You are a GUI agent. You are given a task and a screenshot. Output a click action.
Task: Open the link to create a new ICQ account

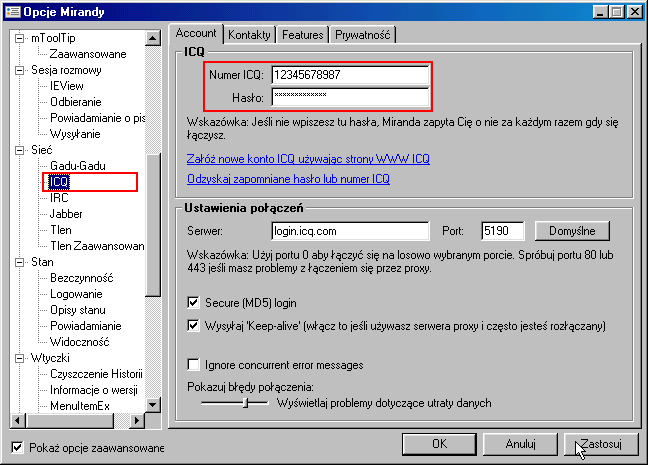click(308, 159)
